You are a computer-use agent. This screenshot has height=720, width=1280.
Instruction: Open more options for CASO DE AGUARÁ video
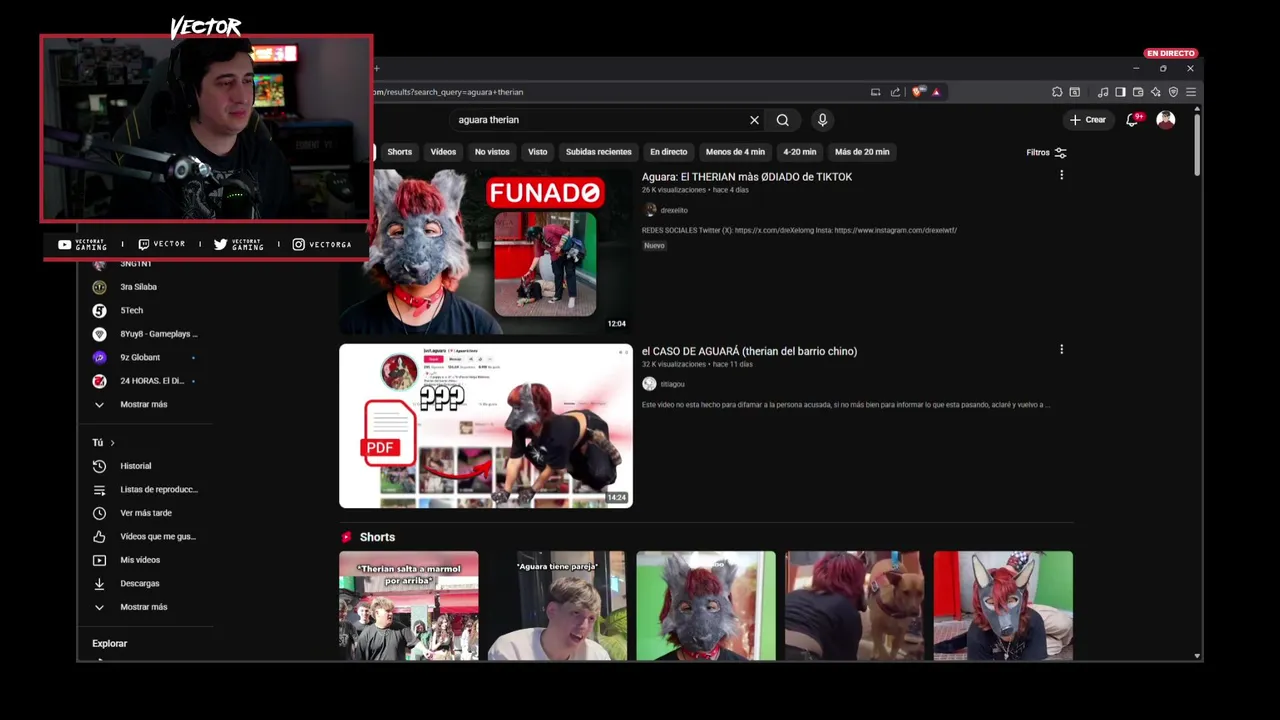pyautogui.click(x=1061, y=349)
